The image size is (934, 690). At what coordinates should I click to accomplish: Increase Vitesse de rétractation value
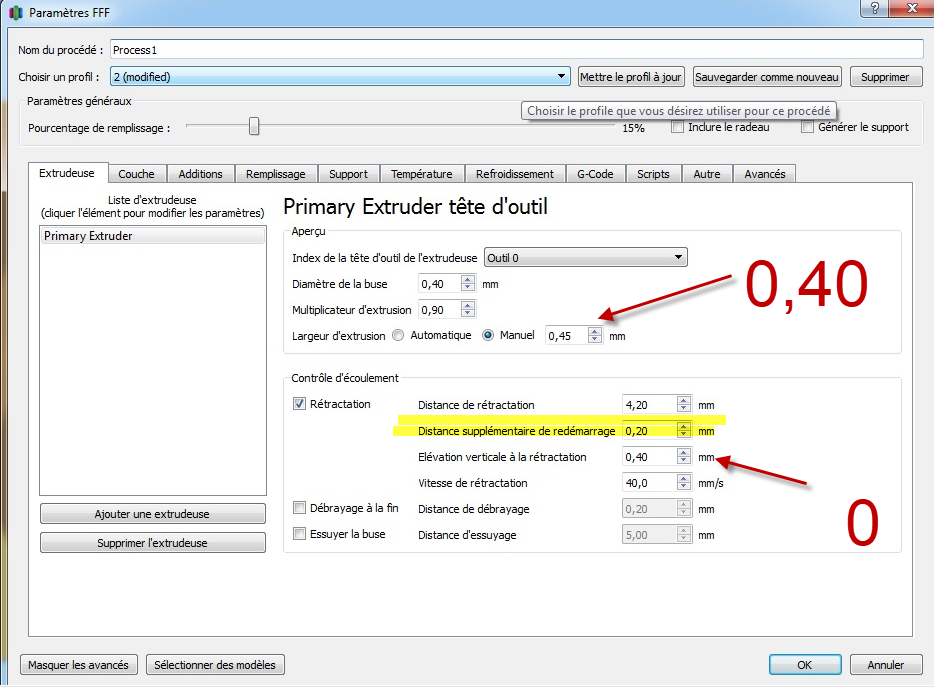click(x=684, y=478)
